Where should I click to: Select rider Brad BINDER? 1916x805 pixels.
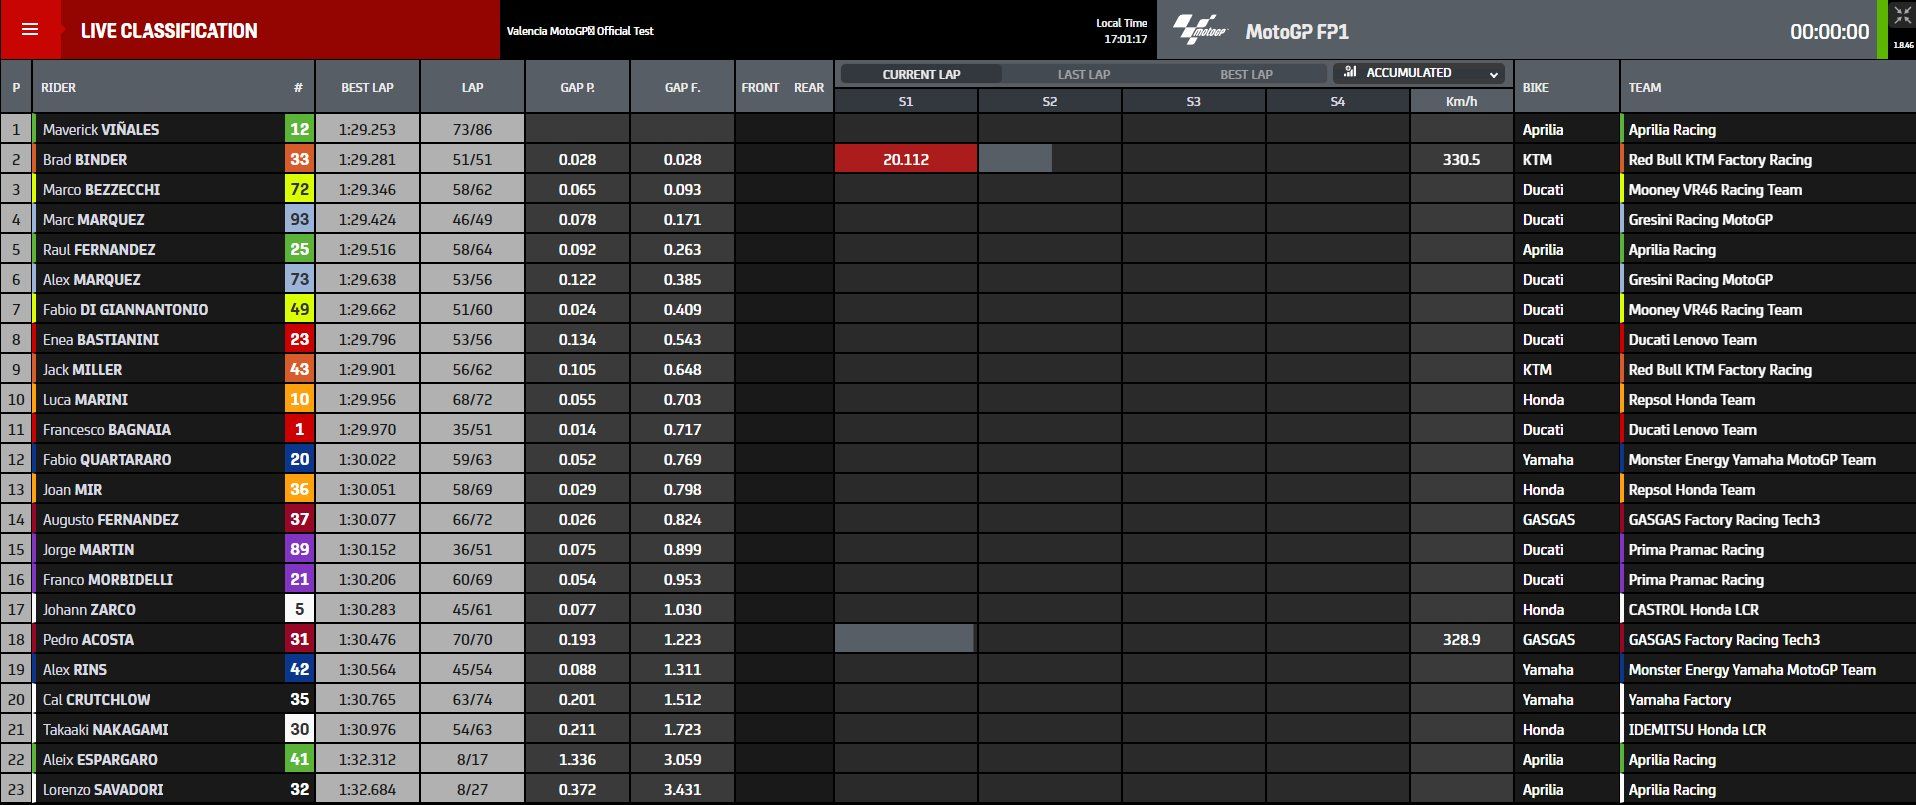click(x=84, y=159)
